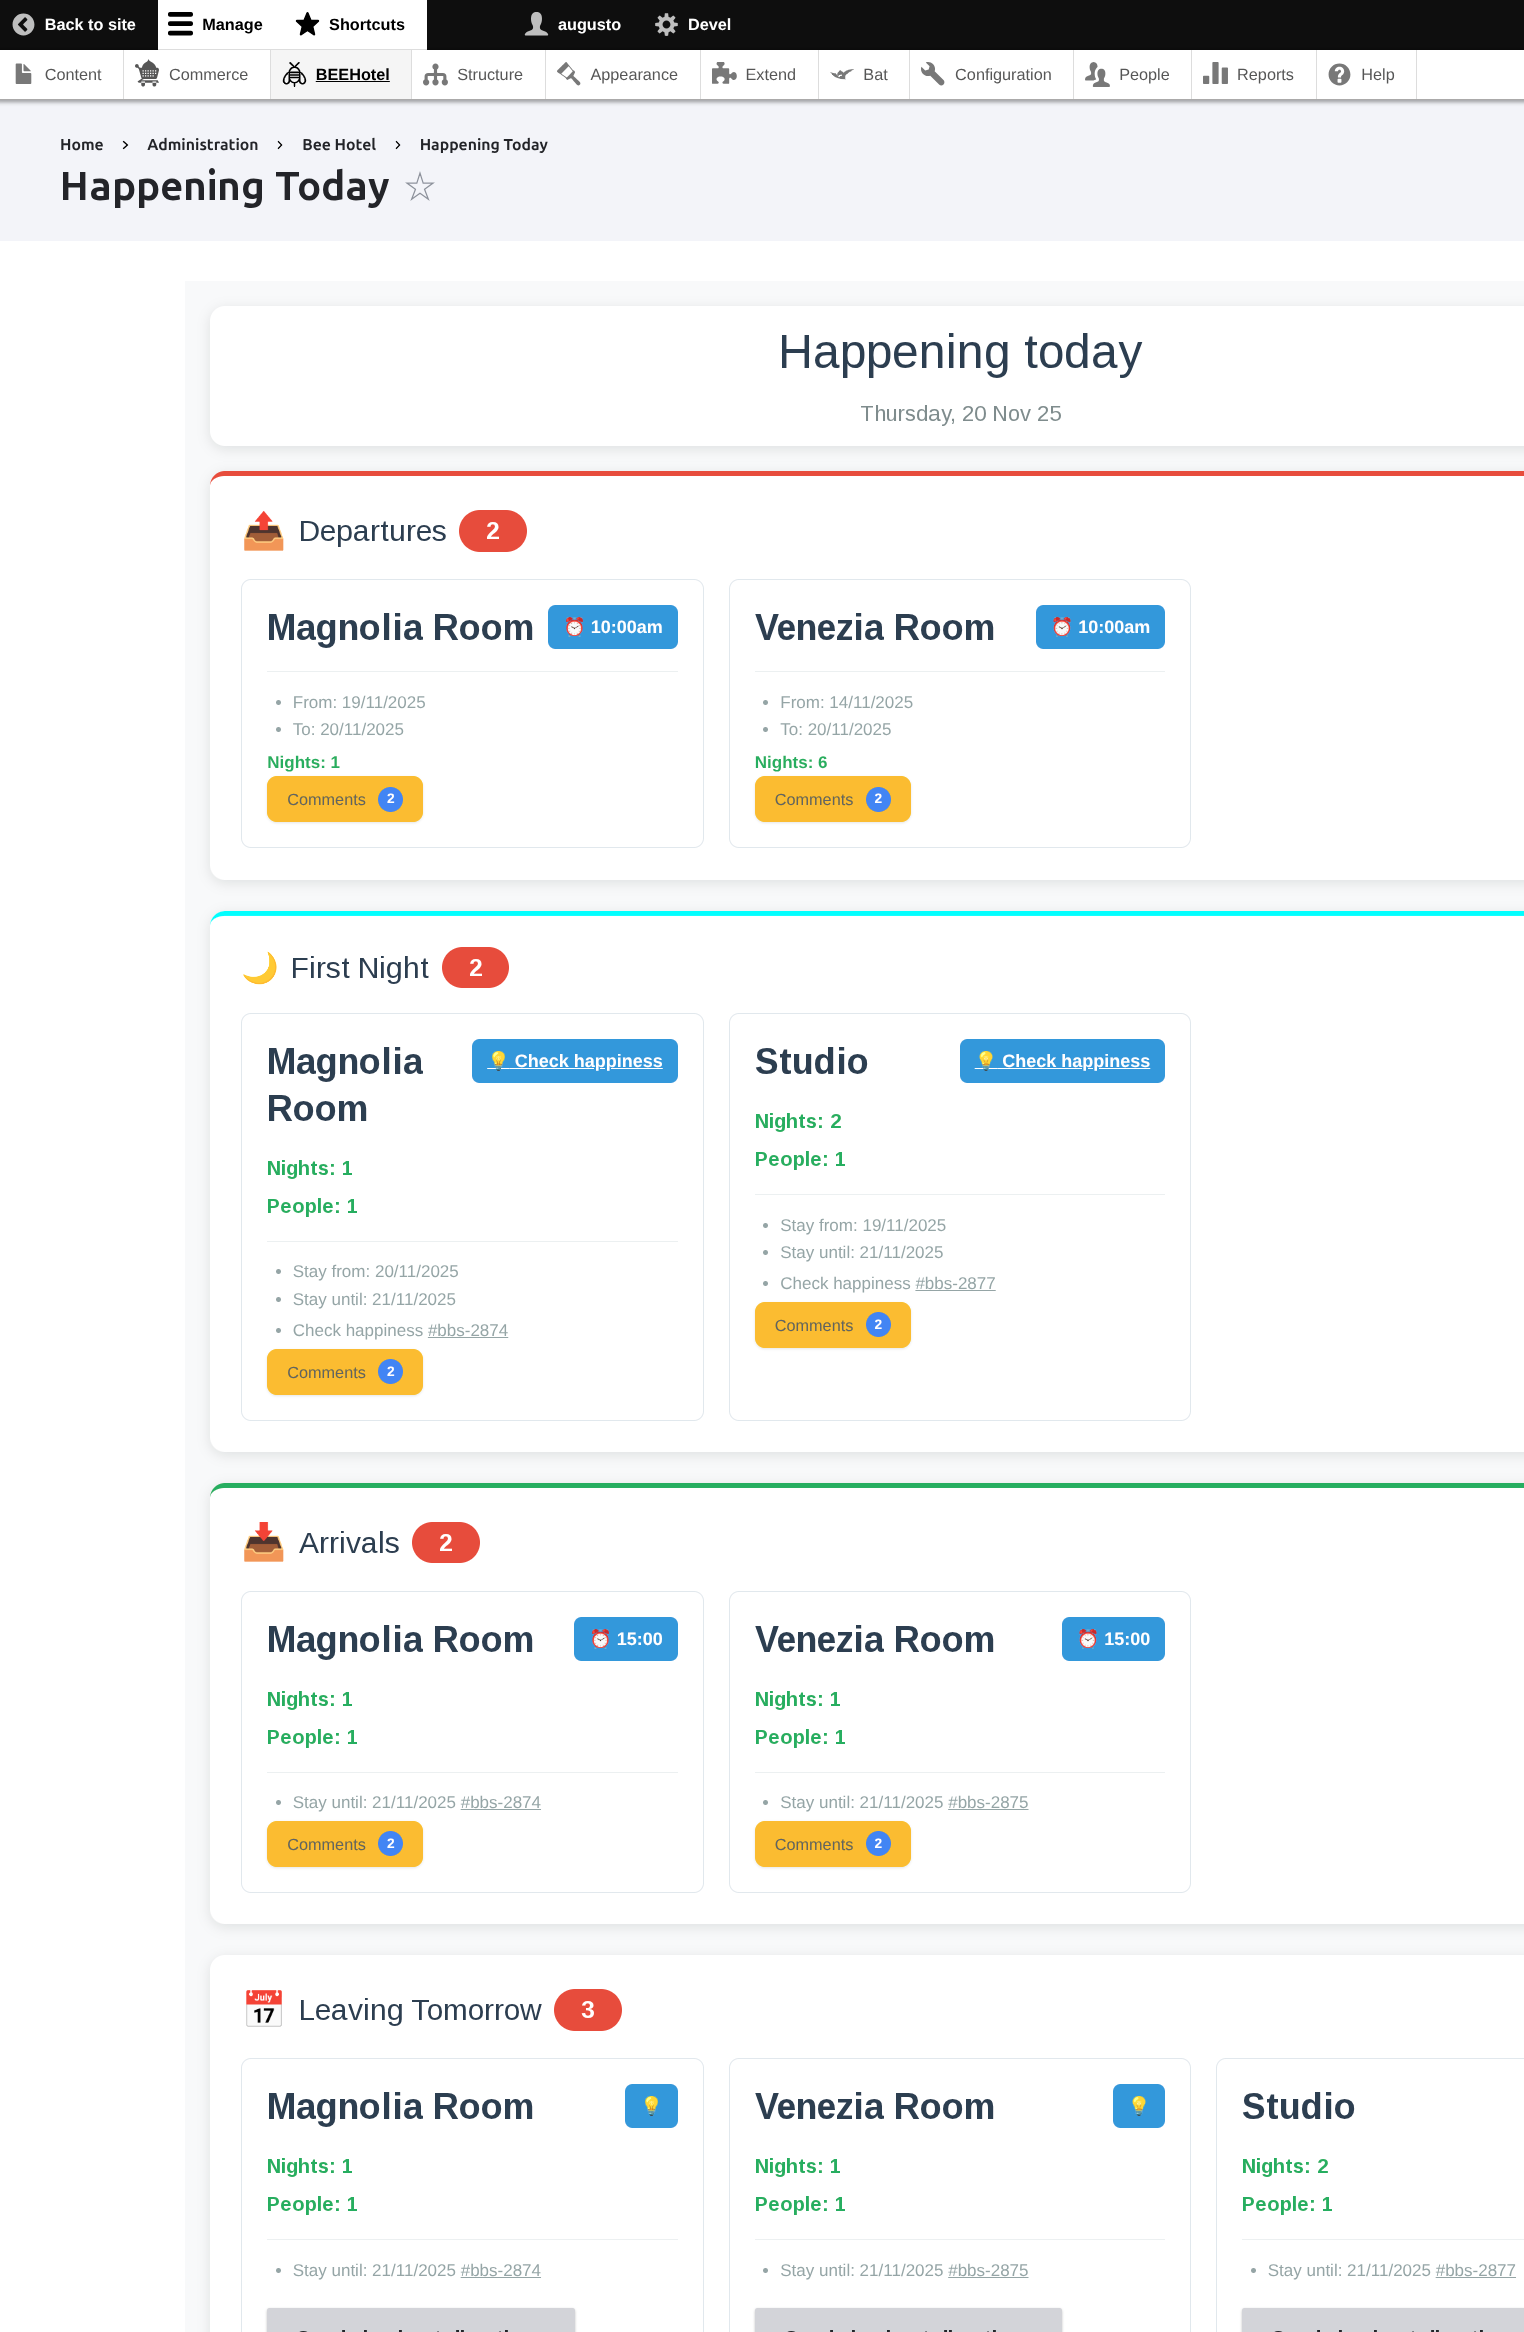Screen dimensions: 1524x2332
Task: Open the People admin menu
Action: tap(1132, 74)
